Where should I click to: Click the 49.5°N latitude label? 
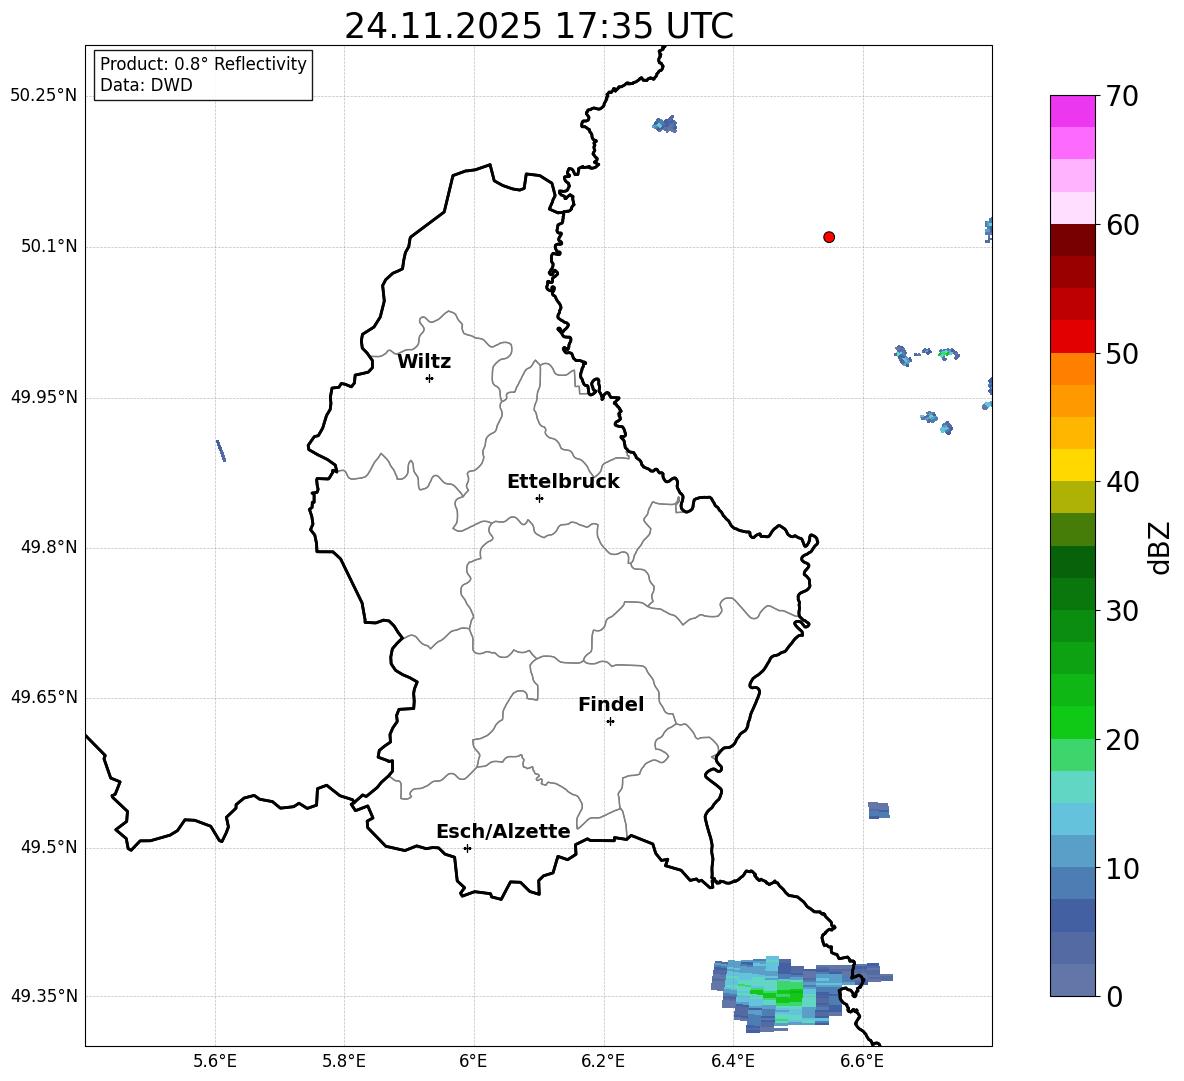(49, 848)
